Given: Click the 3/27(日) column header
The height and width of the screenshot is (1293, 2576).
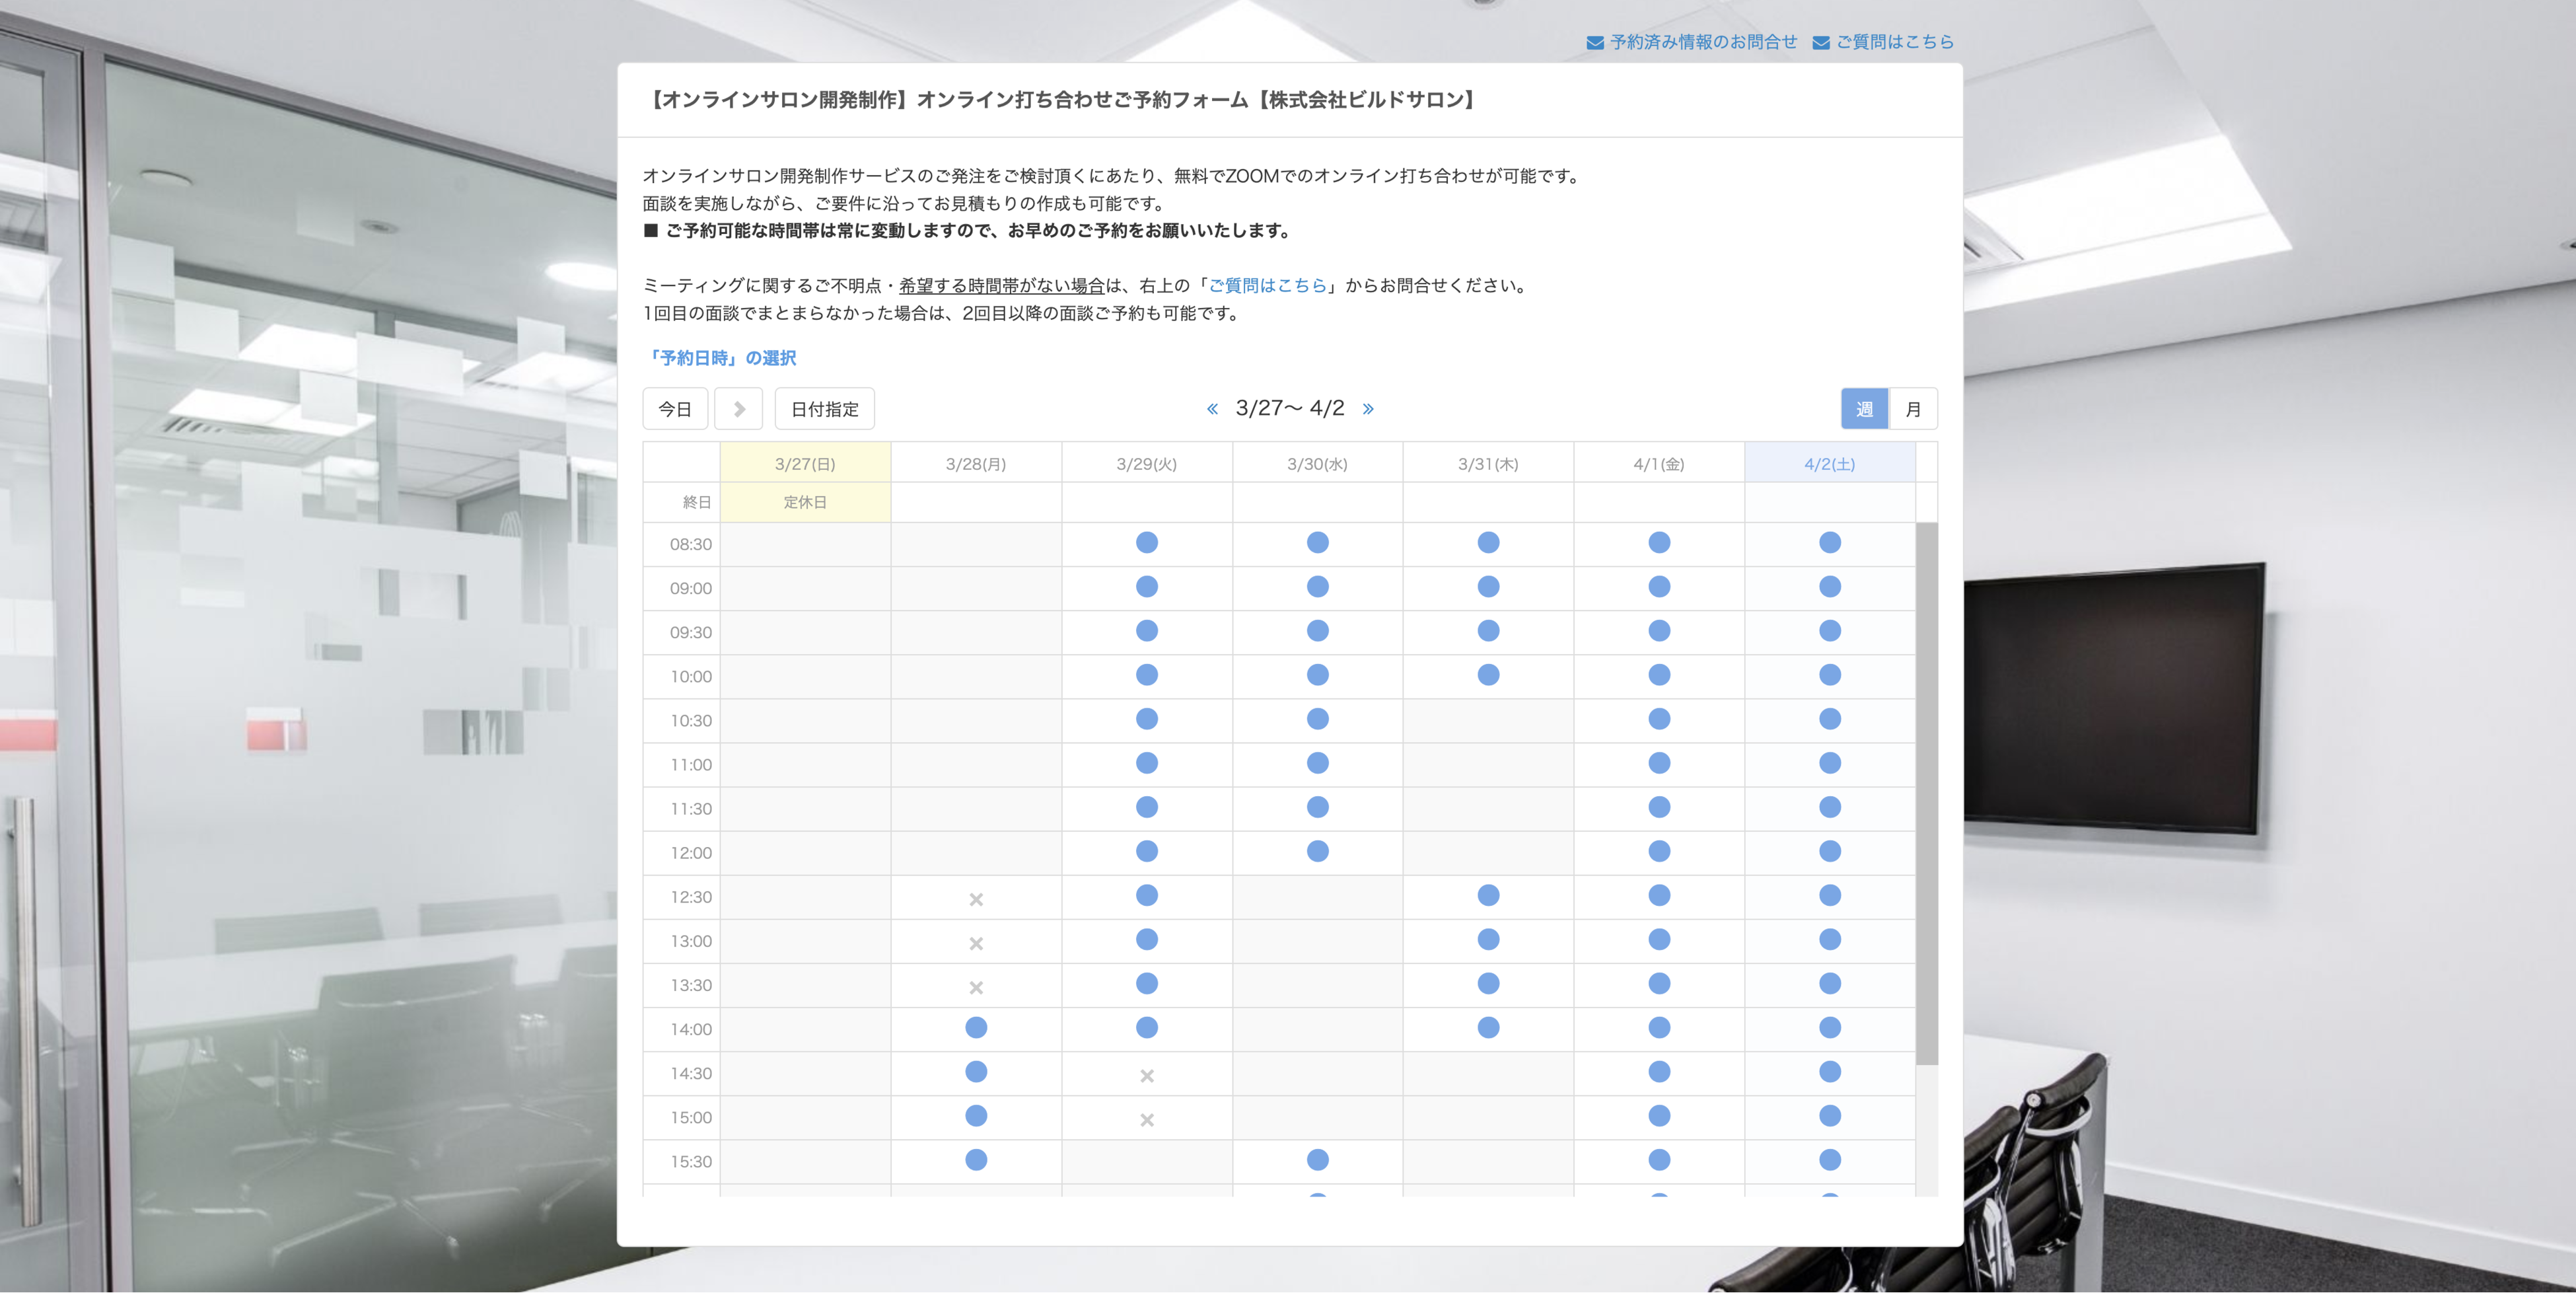Looking at the screenshot, I should 804,462.
